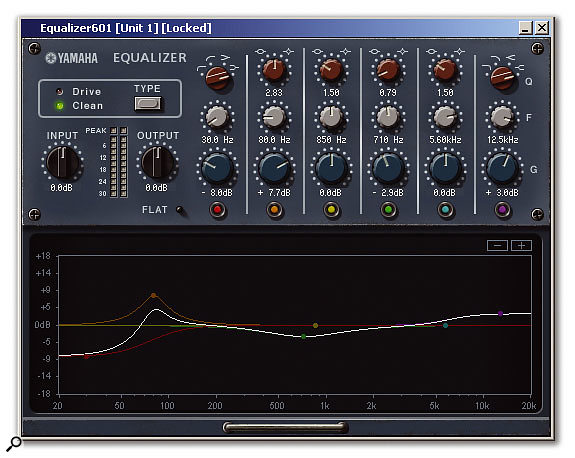Image resolution: width=575 pixels, height=458 pixels.
Task: Click the 710 Hz frequency knob
Action: pyautogui.click(x=388, y=117)
